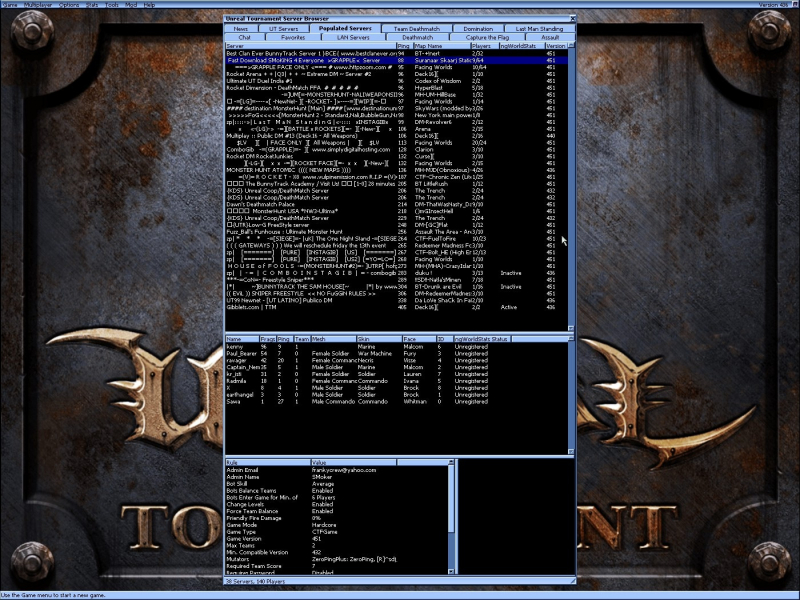Open the Capture the Flag tab
The width and height of the screenshot is (800, 600).
[487, 37]
